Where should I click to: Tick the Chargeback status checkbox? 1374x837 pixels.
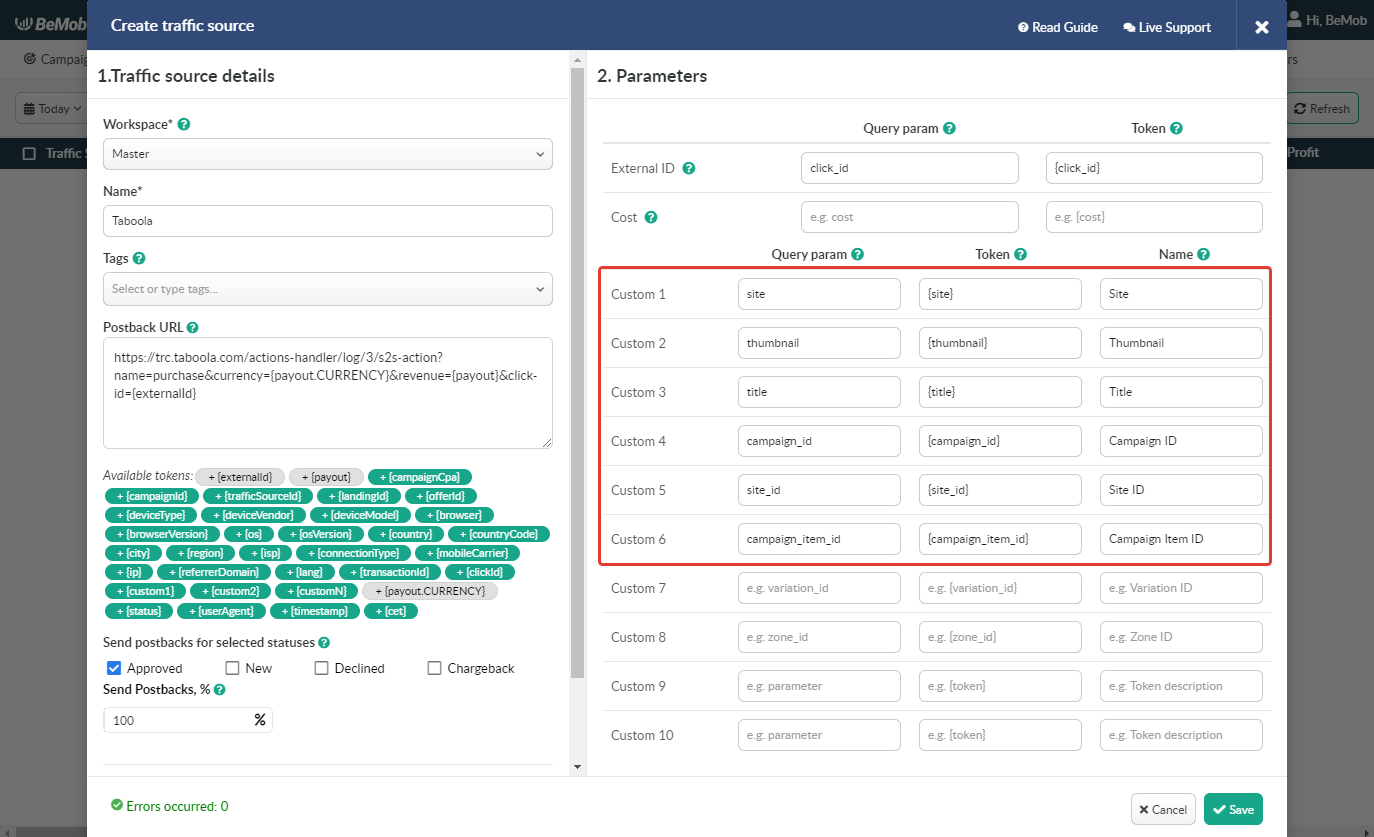435,668
